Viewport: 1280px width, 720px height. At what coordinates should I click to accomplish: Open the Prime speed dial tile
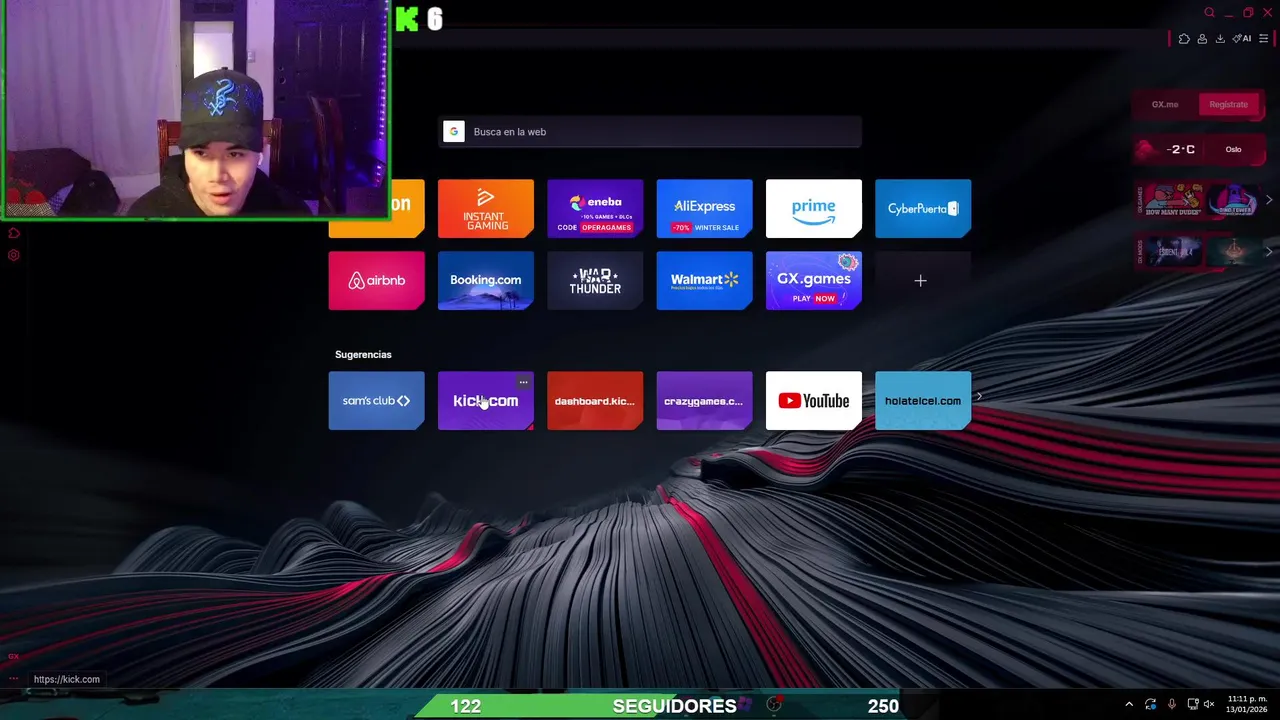(814, 209)
